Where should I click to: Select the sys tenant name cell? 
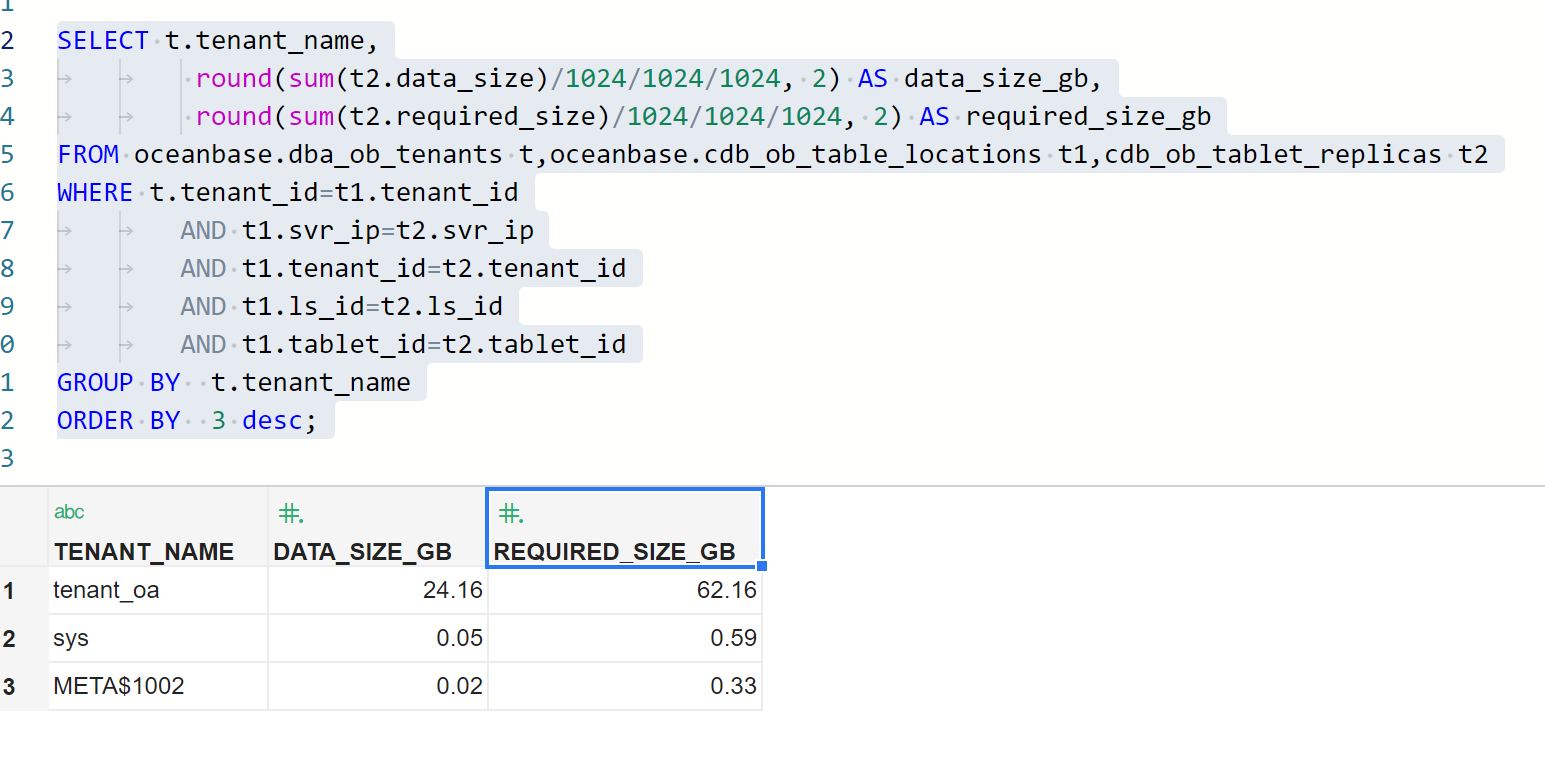tap(158, 638)
